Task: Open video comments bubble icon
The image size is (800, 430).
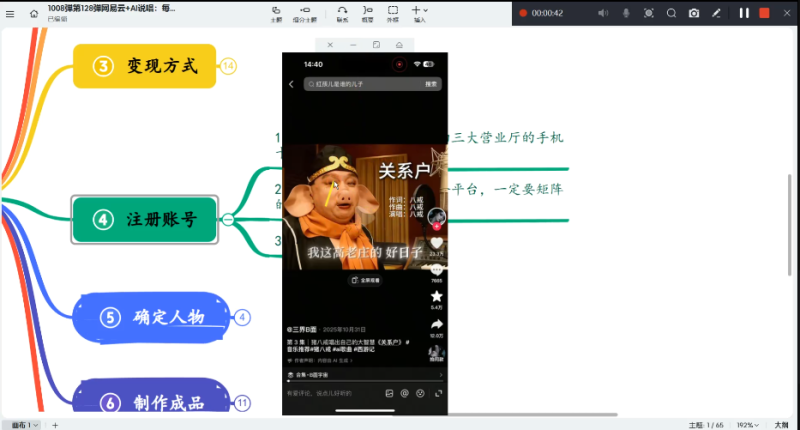Action: tap(436, 270)
